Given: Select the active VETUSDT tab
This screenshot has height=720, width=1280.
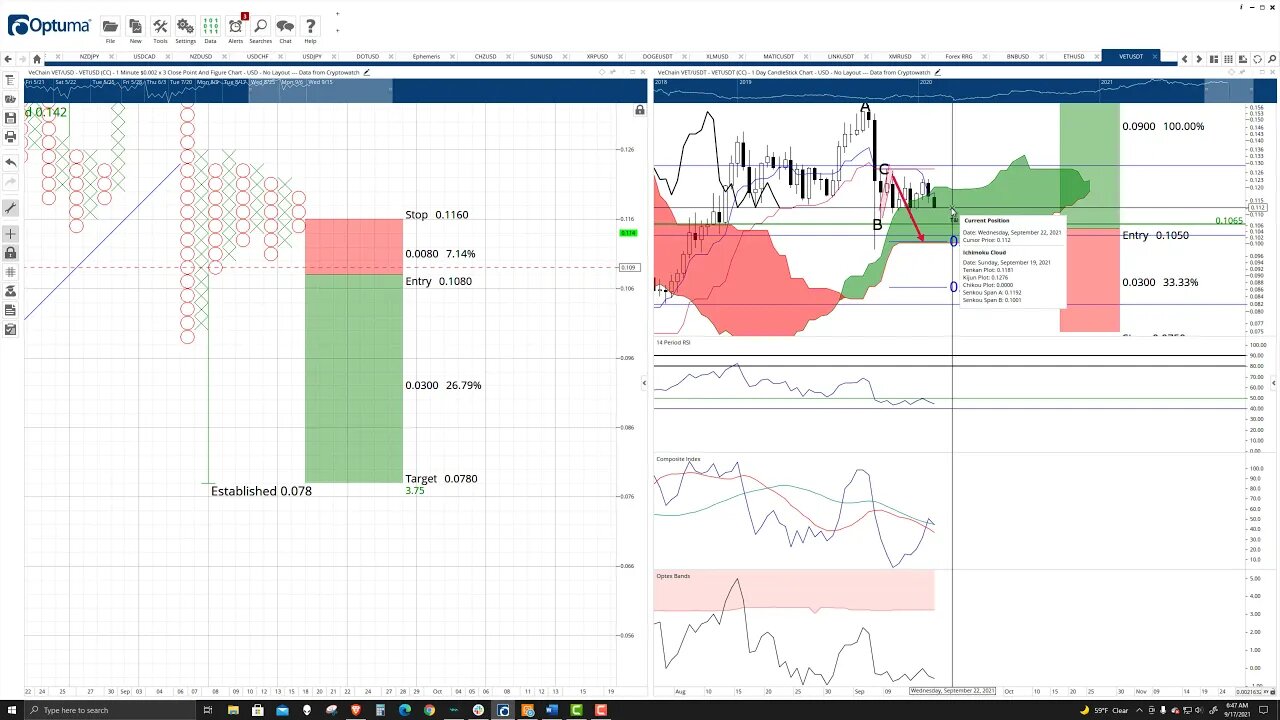Looking at the screenshot, I should (1130, 57).
